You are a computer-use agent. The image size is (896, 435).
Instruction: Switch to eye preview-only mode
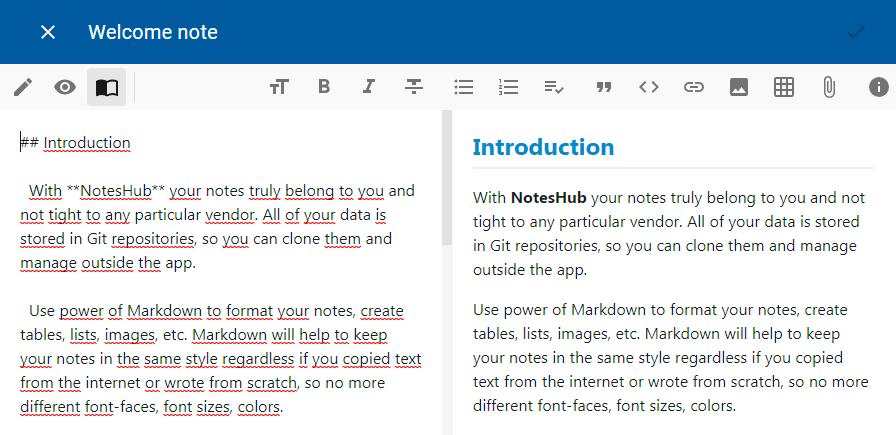[x=65, y=87]
